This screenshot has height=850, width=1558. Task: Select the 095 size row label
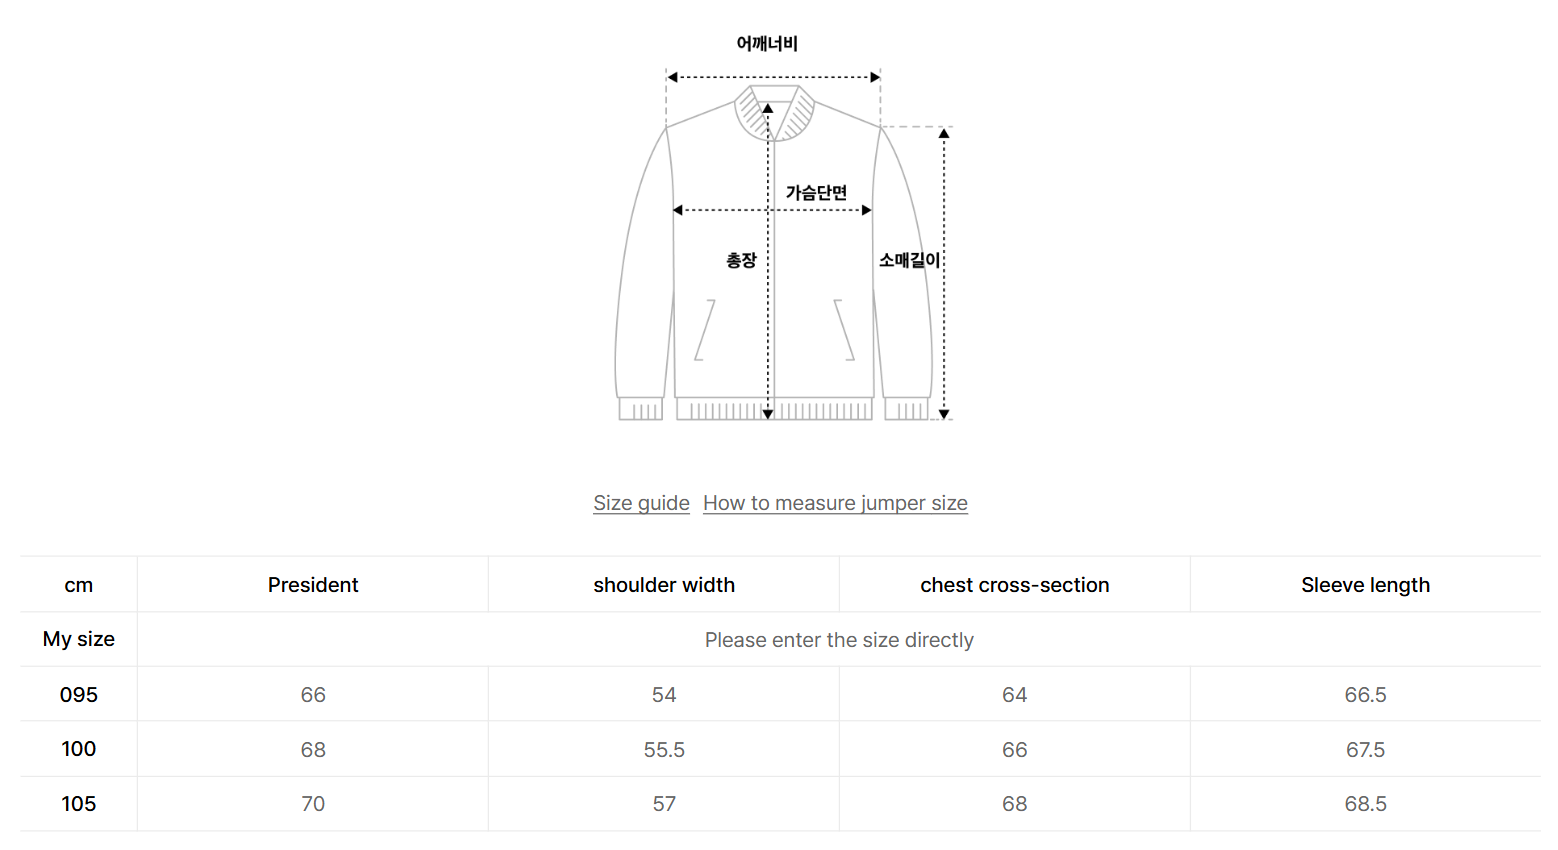pyautogui.click(x=78, y=695)
